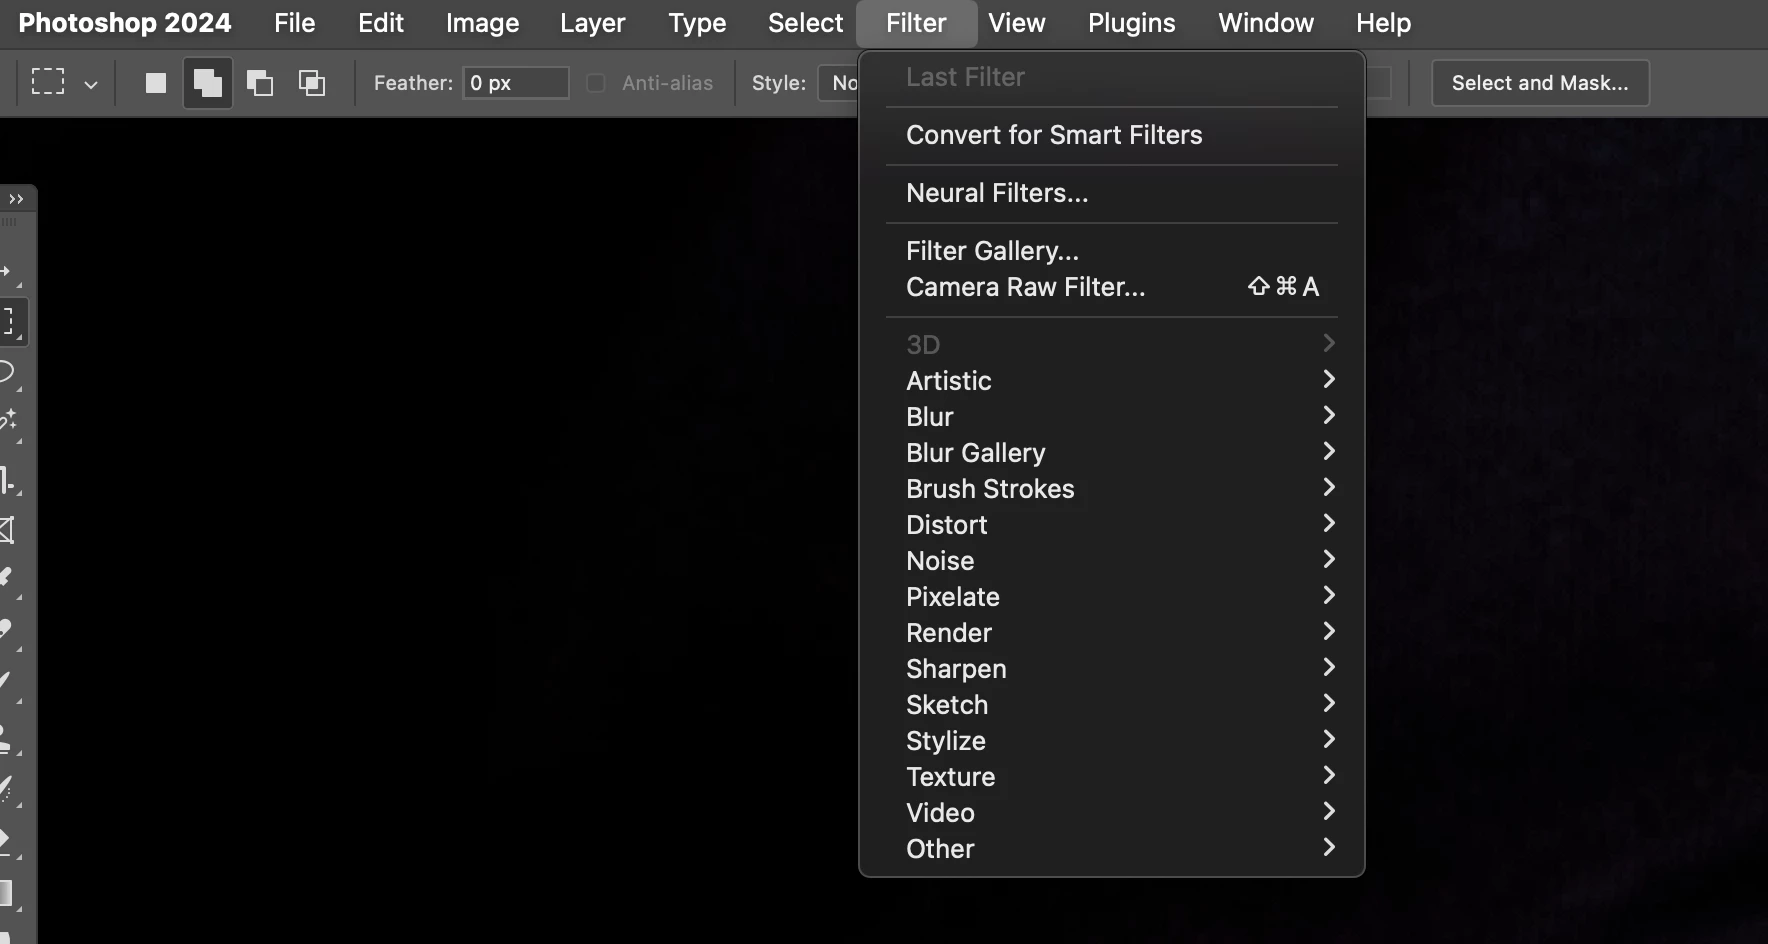
Task: Choose Camera Raw Filter menu entry
Action: (1112, 287)
